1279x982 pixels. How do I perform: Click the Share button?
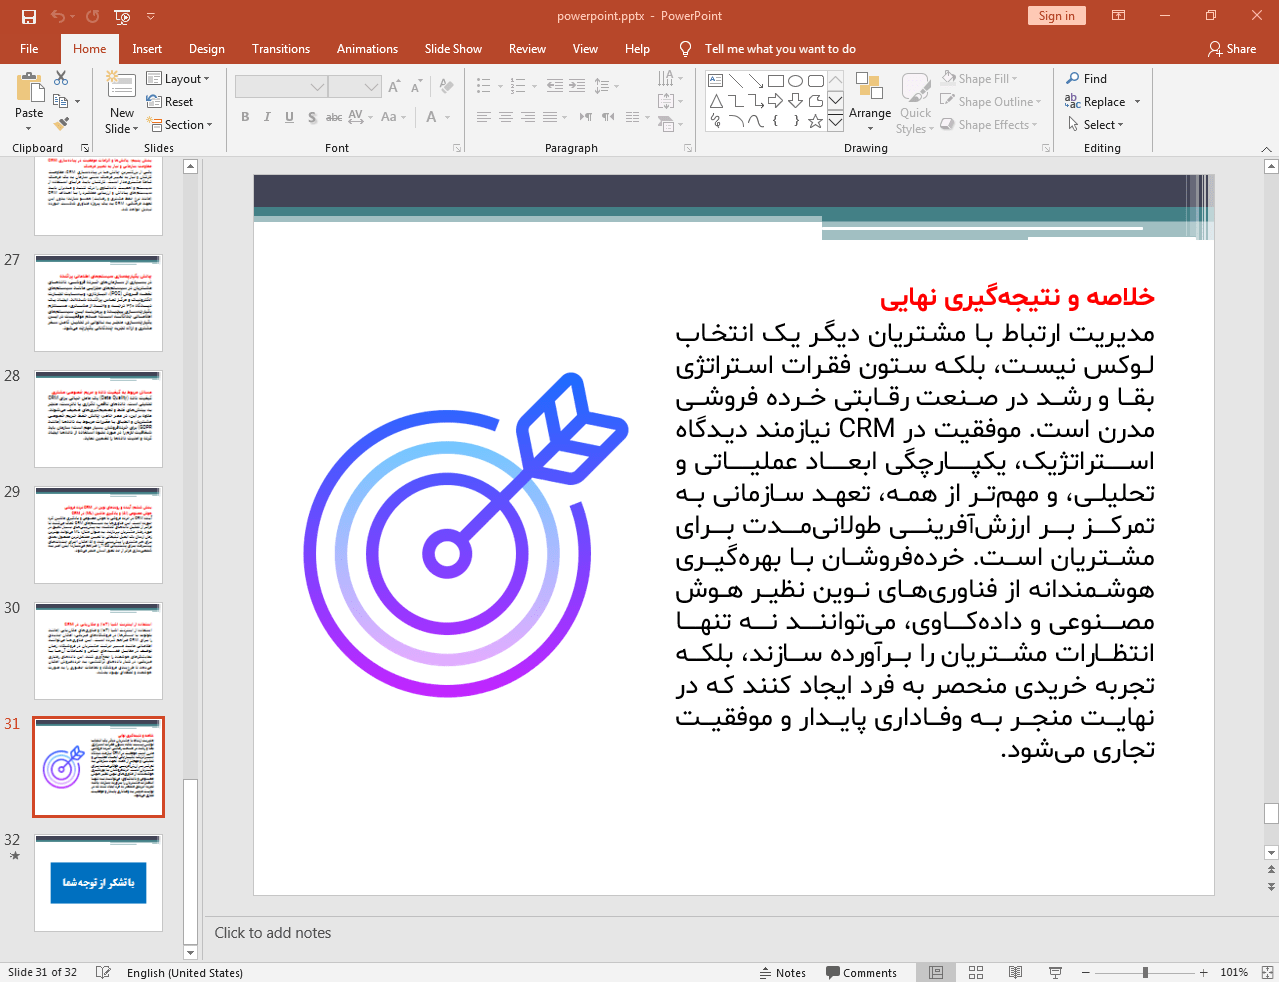[1232, 49]
